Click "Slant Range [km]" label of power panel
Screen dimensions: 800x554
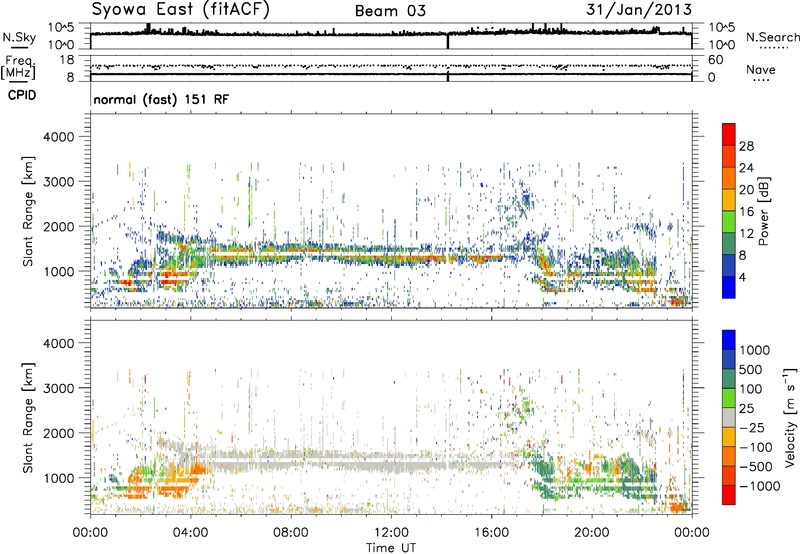[x=28, y=211]
